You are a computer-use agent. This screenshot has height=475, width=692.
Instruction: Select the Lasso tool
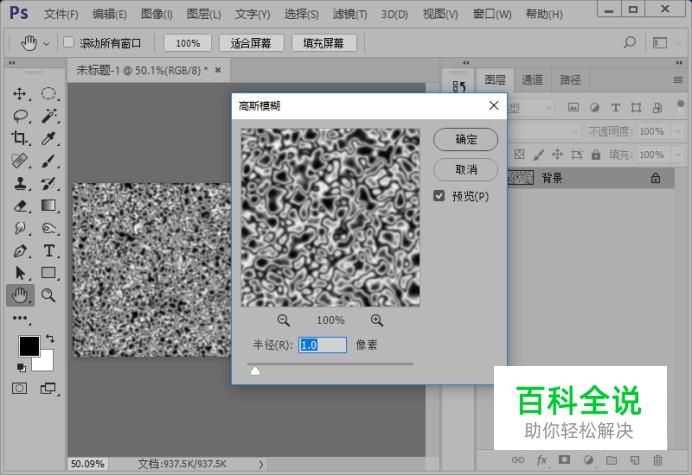[x=20, y=116]
